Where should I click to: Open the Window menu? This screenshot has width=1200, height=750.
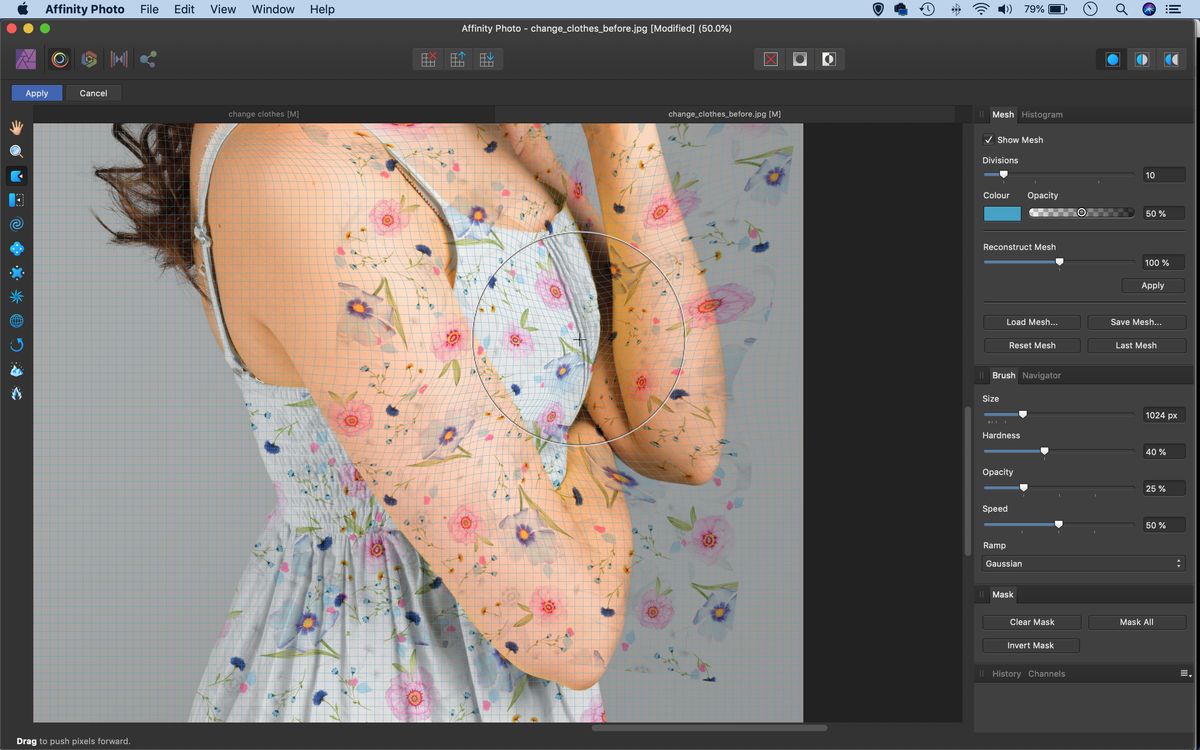point(272,9)
